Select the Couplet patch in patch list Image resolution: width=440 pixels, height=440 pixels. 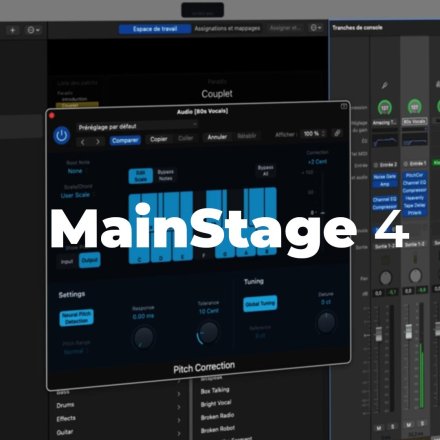coord(77,105)
